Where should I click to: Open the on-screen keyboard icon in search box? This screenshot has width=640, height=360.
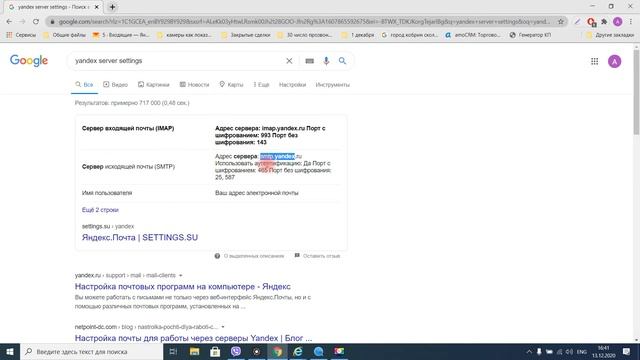tap(310, 61)
